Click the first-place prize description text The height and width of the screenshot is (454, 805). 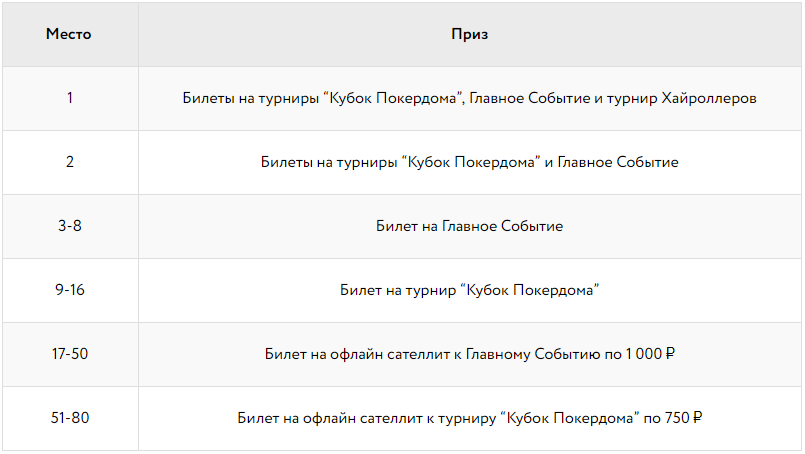point(469,98)
